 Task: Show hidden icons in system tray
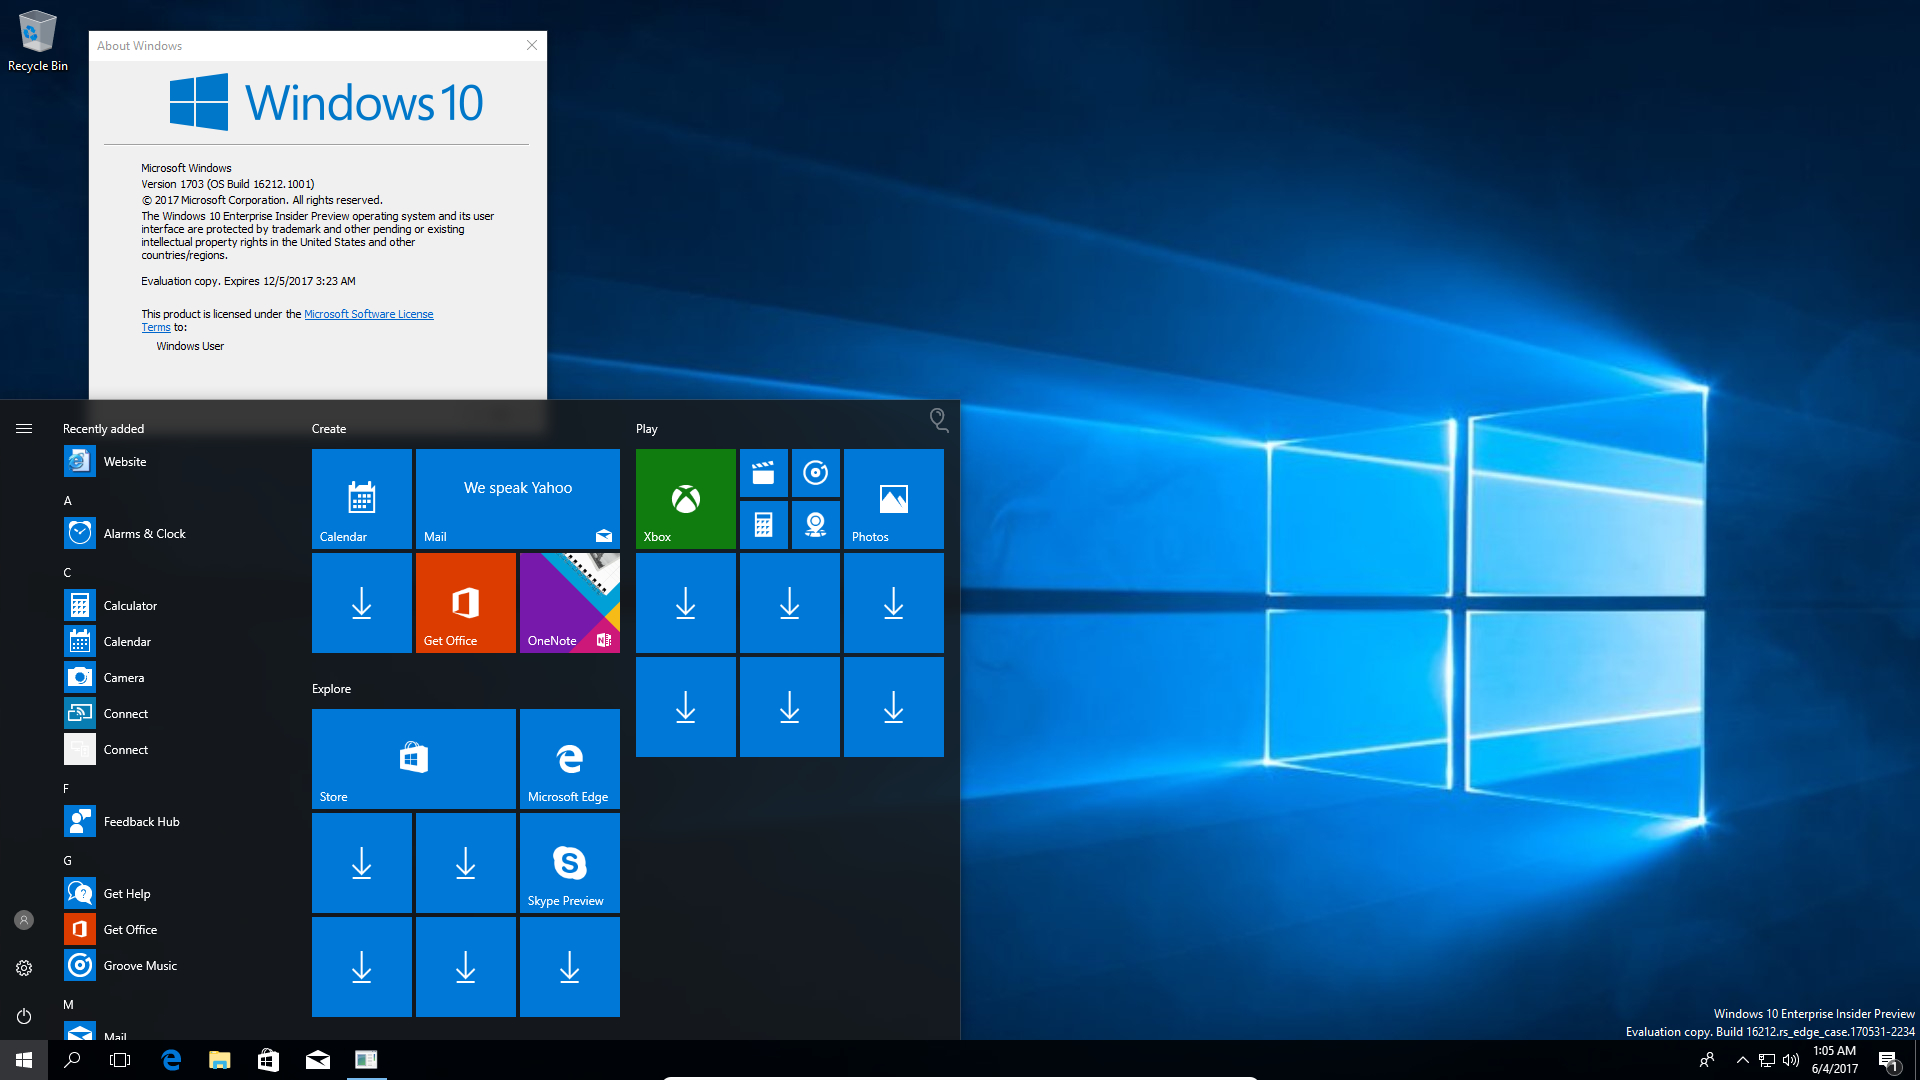(x=1743, y=1060)
